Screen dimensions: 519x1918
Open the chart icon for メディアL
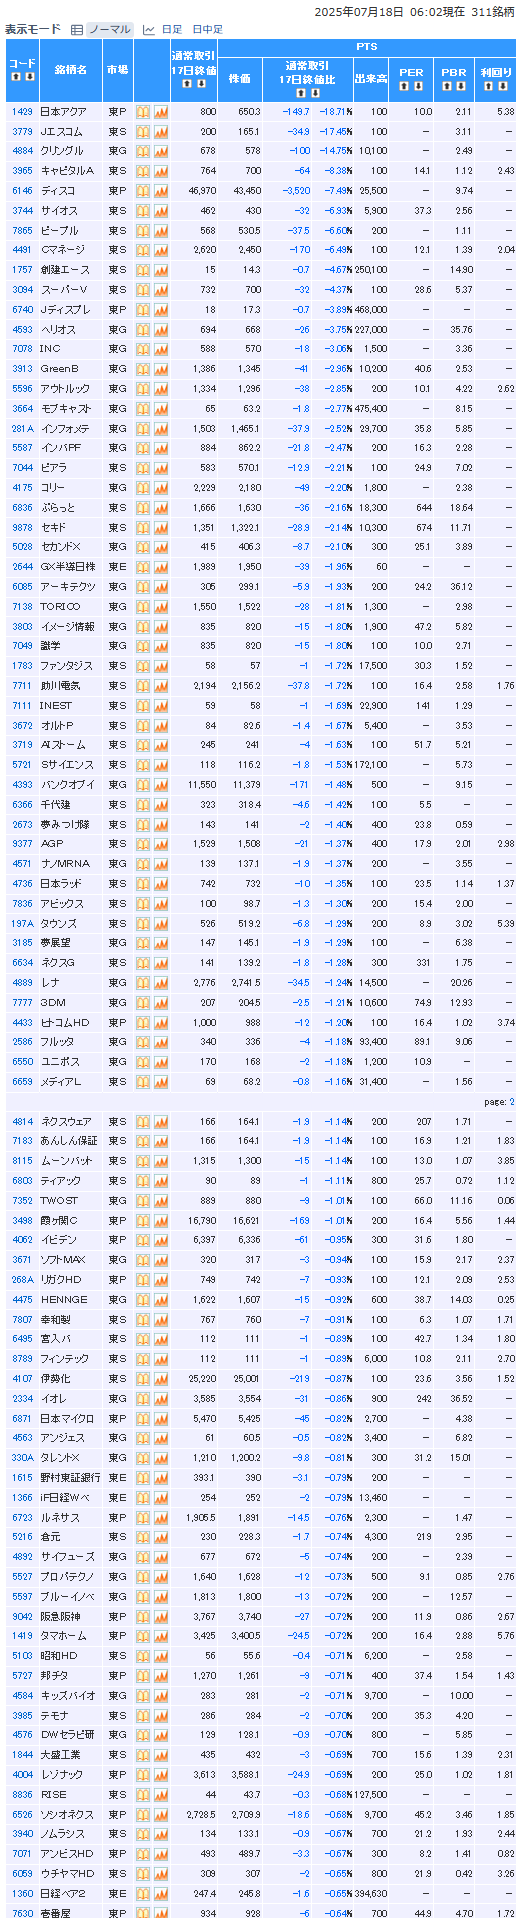pos(161,1082)
